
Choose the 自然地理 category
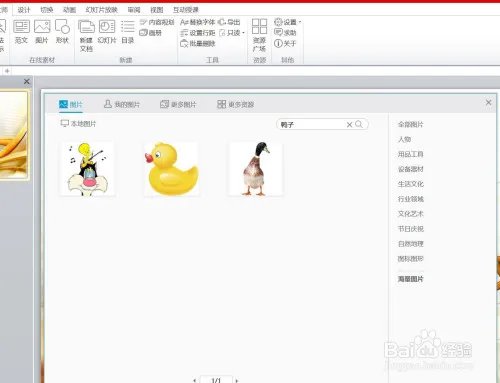point(411,244)
